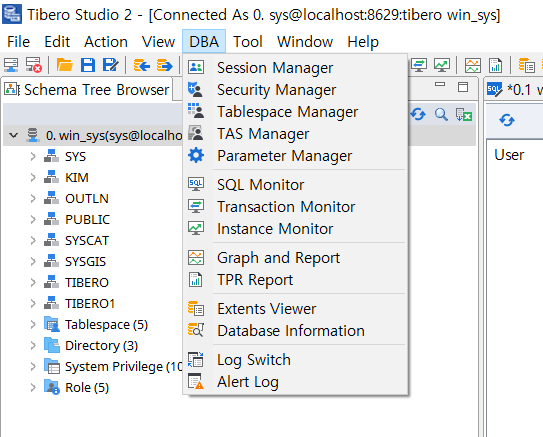Expand the Tablespace (5) node
Image resolution: width=543 pixels, height=437 pixels.
(x=33, y=324)
